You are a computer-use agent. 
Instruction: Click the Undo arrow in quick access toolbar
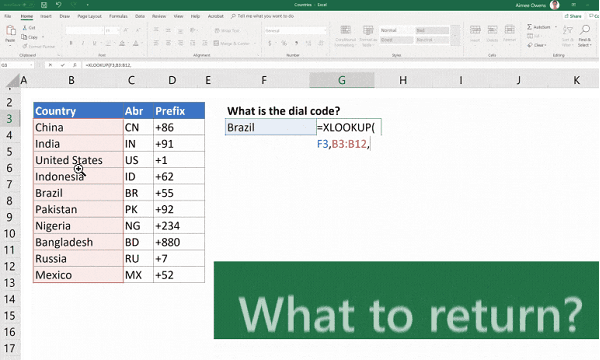[x=59, y=5]
